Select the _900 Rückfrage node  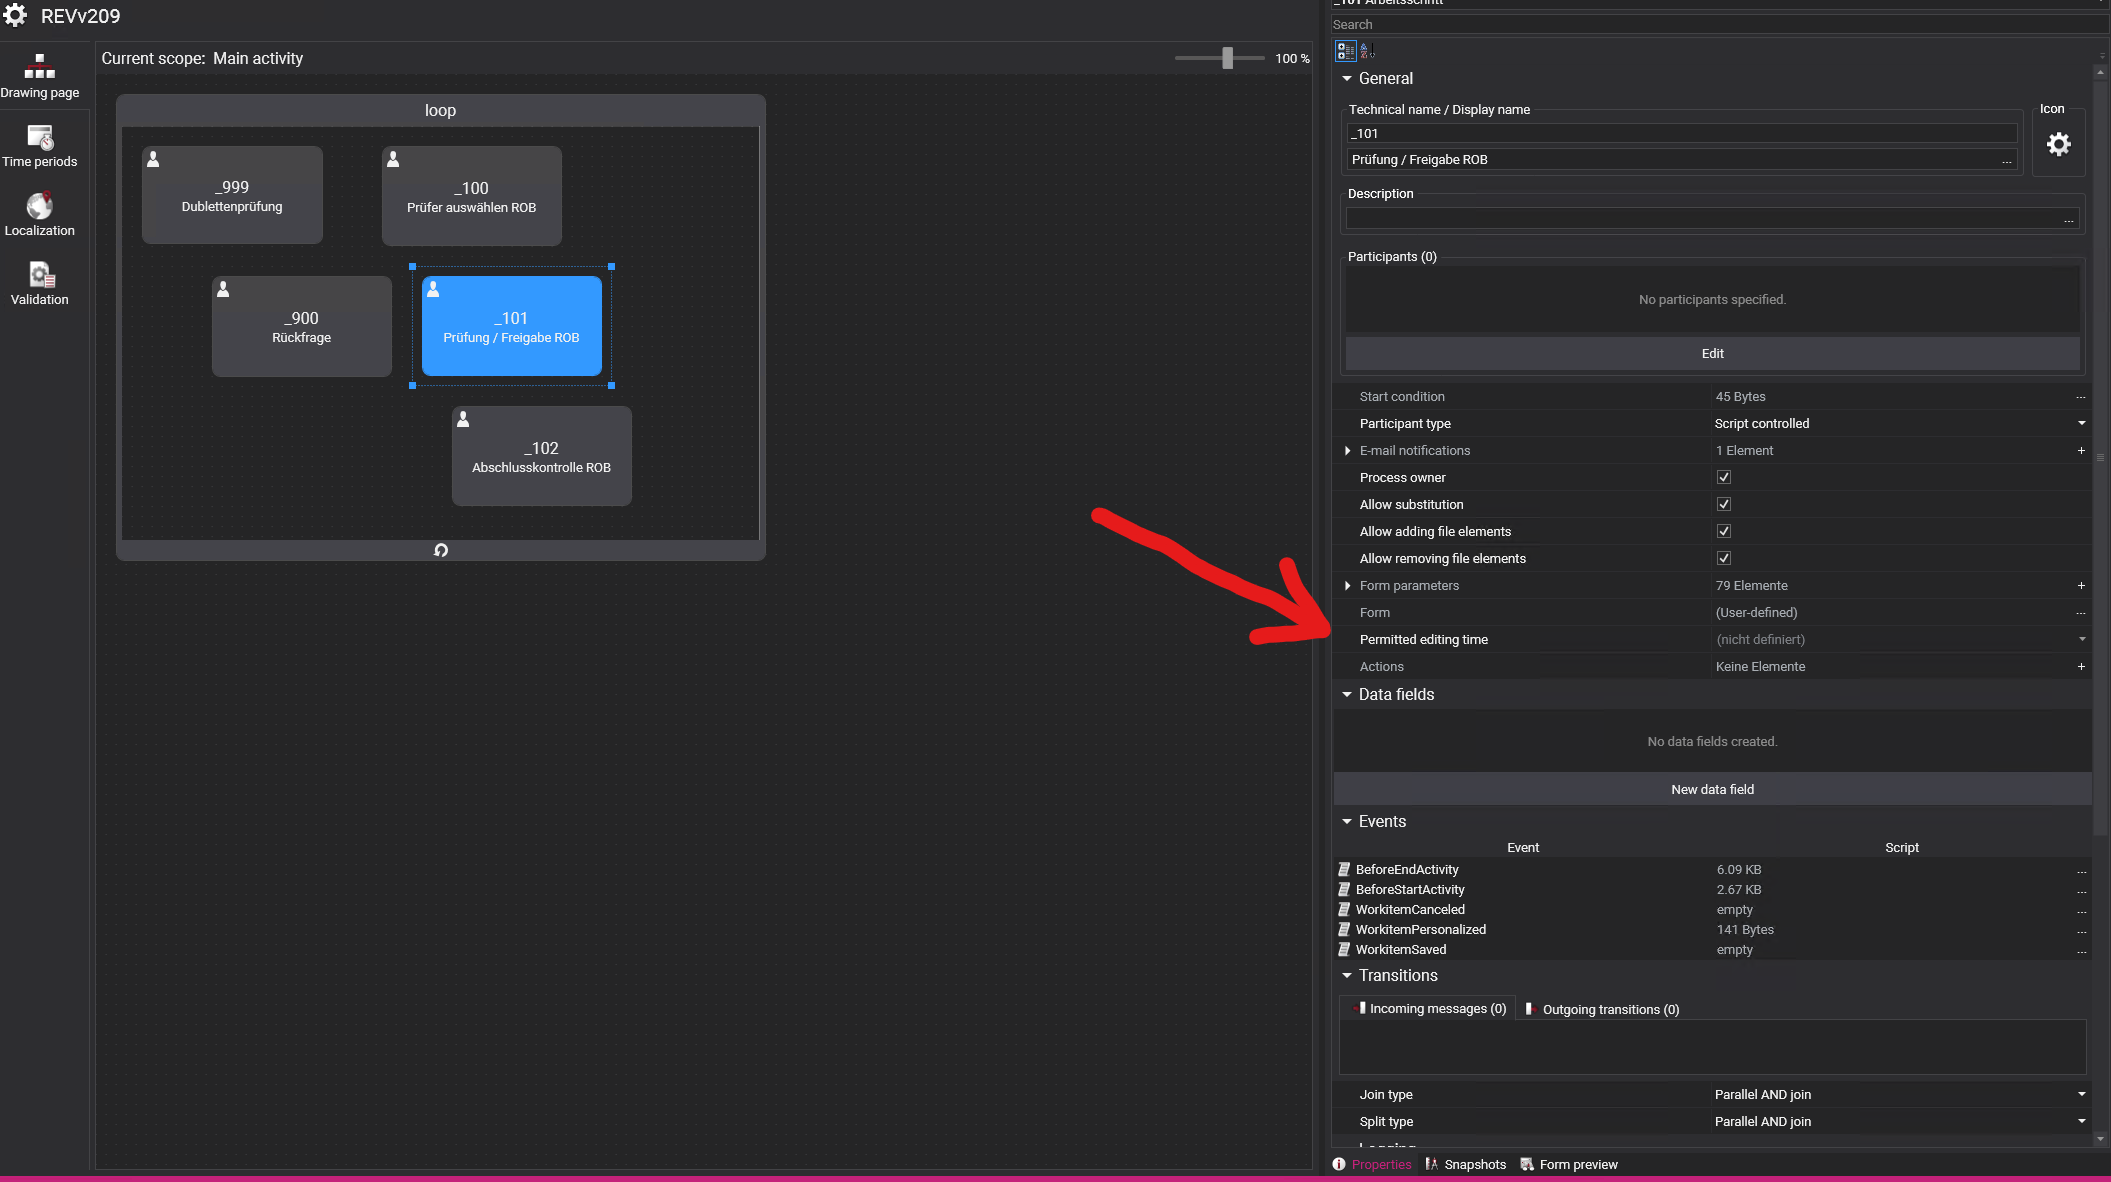tap(302, 326)
